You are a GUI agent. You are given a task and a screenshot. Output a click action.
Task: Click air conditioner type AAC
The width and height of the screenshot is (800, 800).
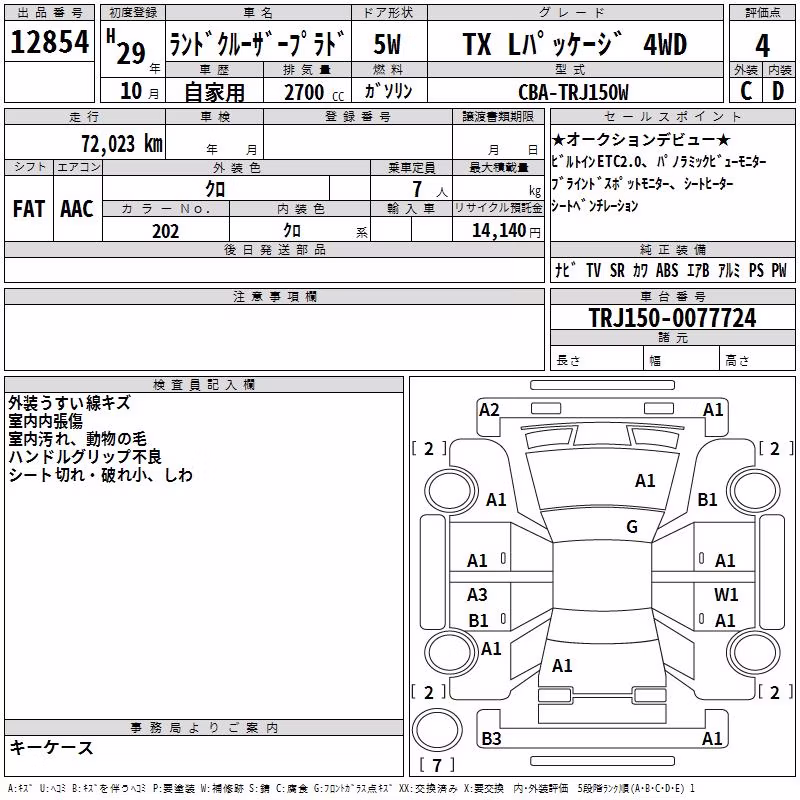77,209
